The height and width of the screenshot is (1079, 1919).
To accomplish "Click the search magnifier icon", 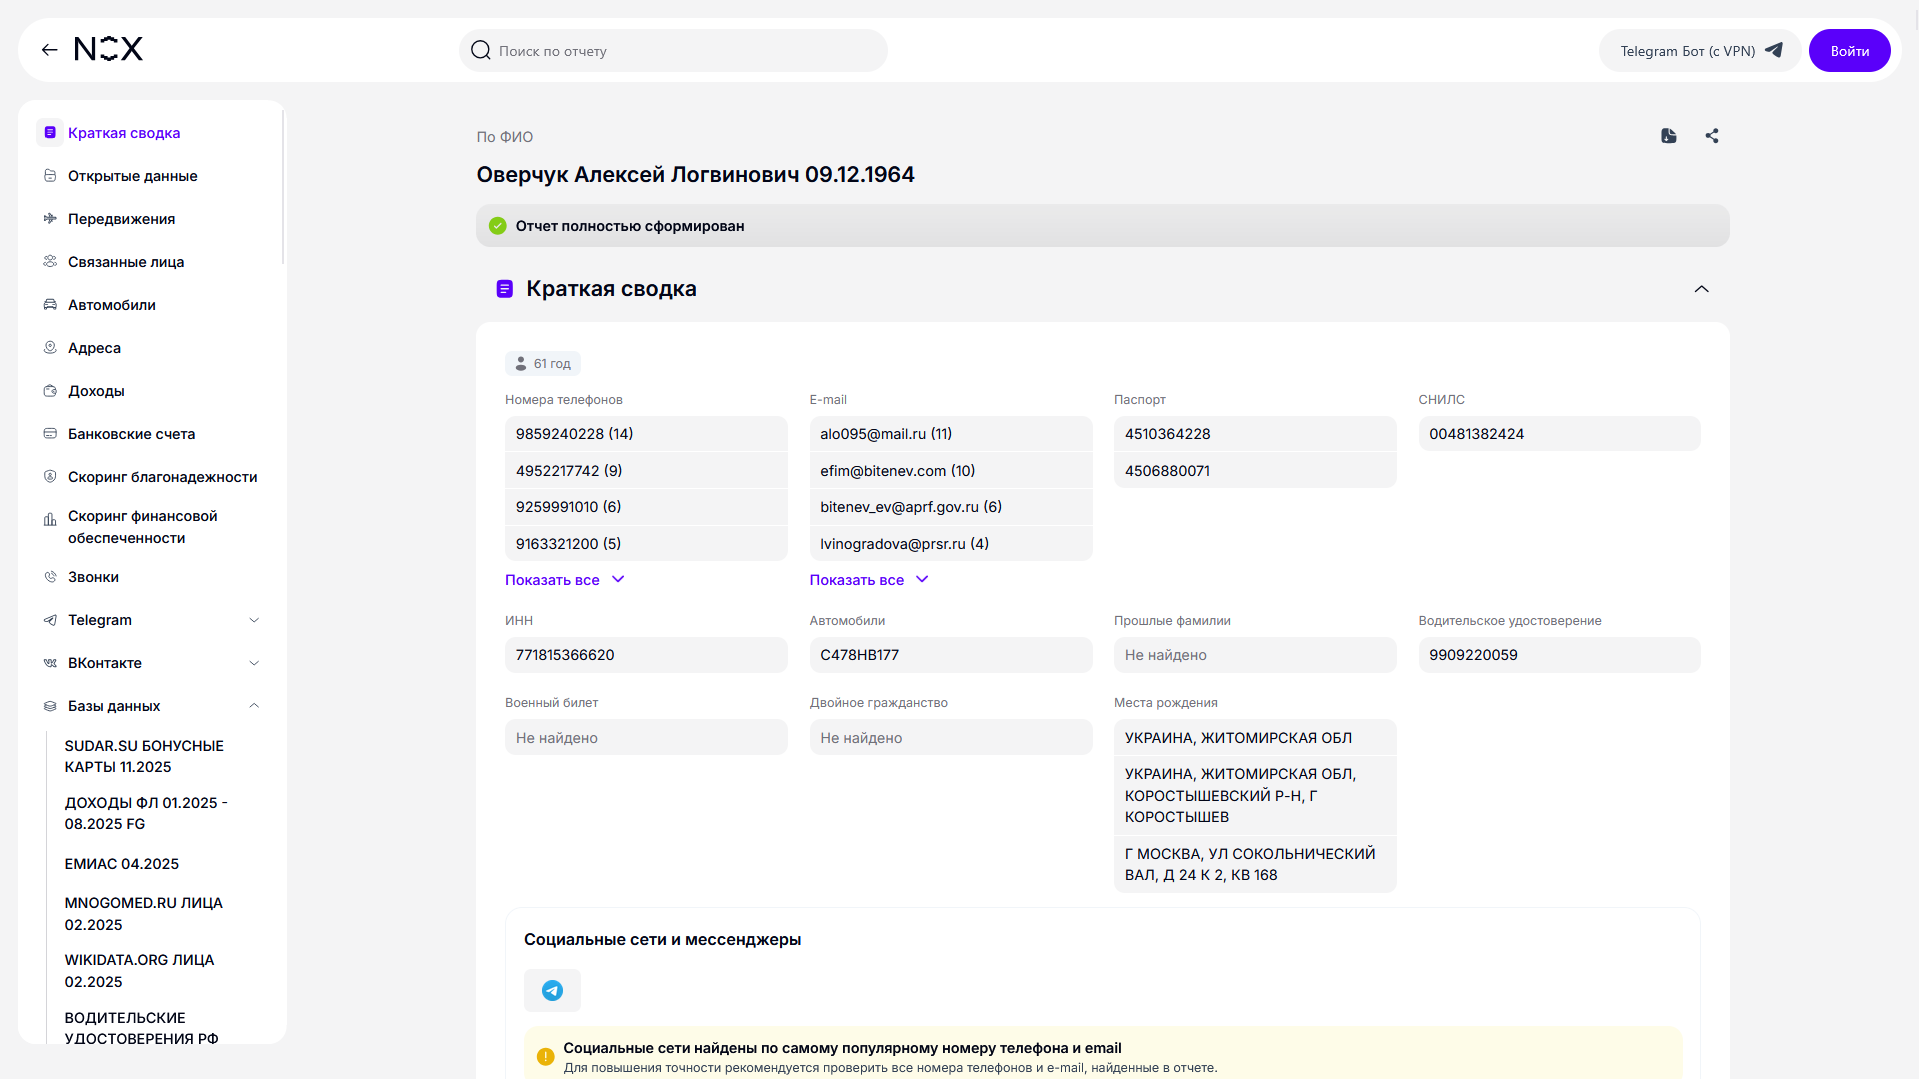I will [x=481, y=50].
